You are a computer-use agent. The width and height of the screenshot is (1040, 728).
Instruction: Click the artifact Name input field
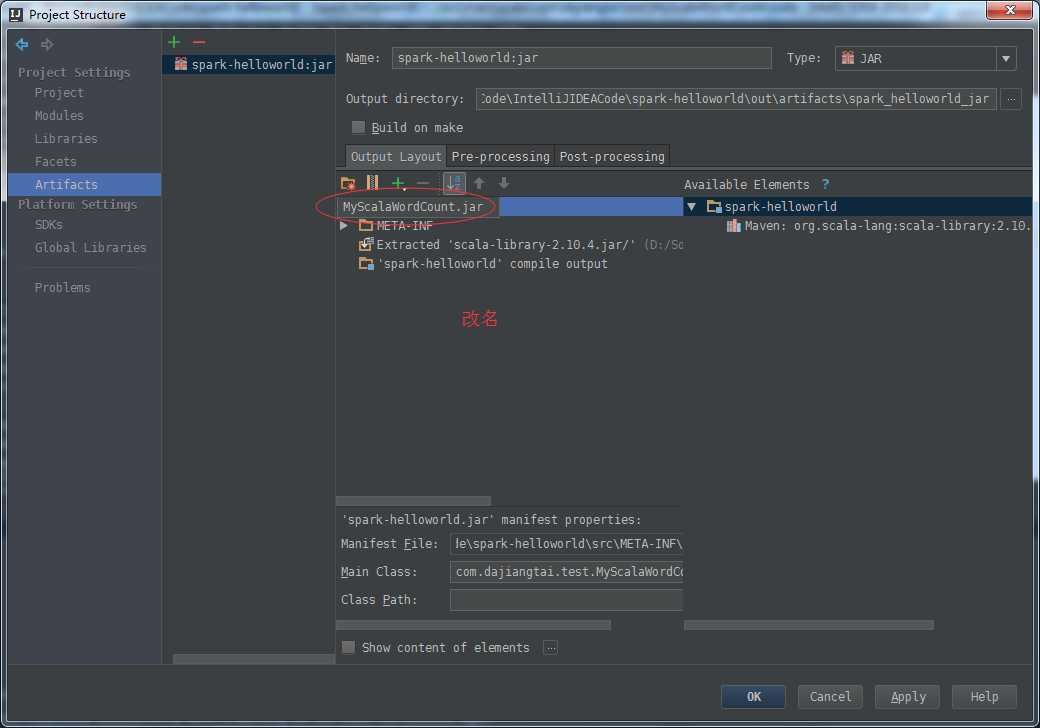pyautogui.click(x=582, y=58)
